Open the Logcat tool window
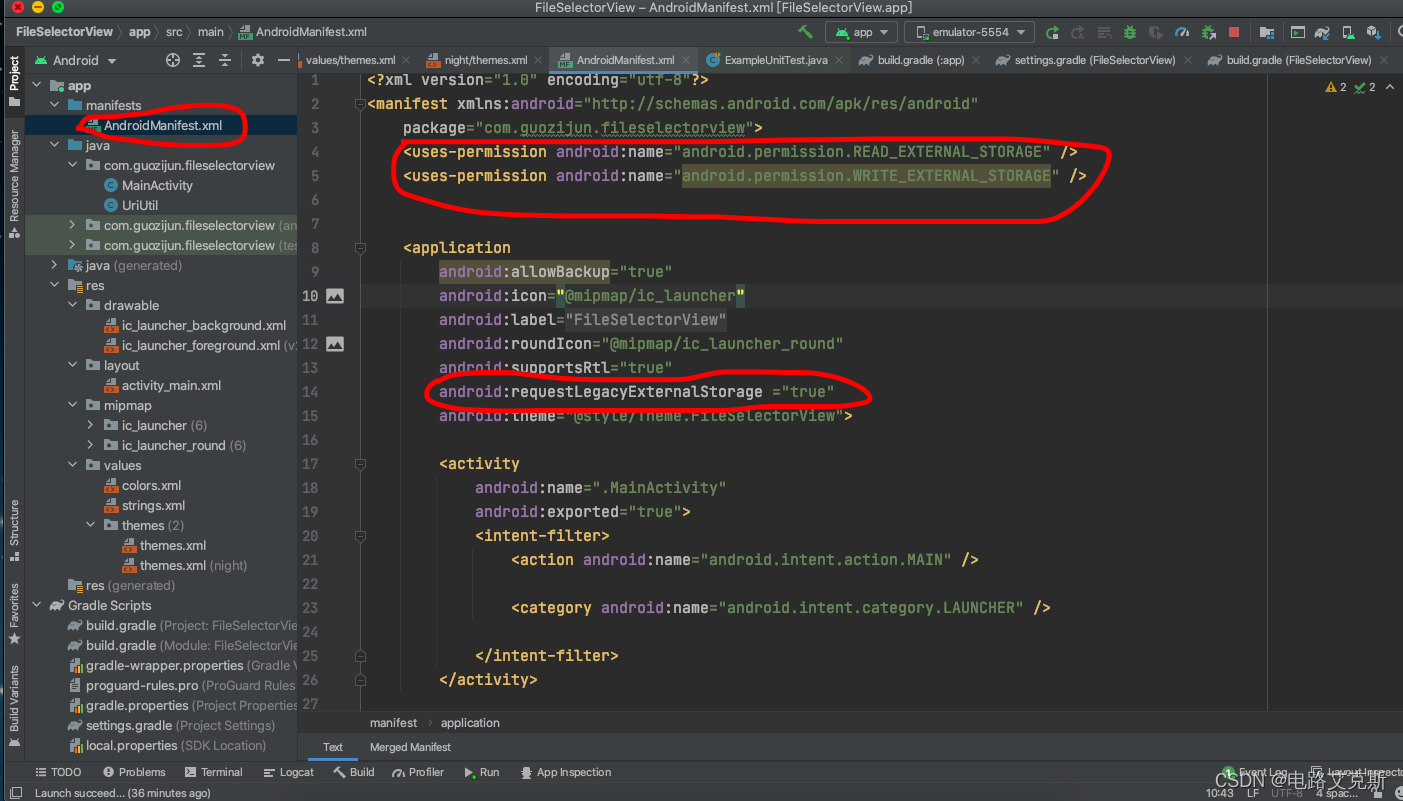This screenshot has height=801, width=1403. pyautogui.click(x=288, y=772)
